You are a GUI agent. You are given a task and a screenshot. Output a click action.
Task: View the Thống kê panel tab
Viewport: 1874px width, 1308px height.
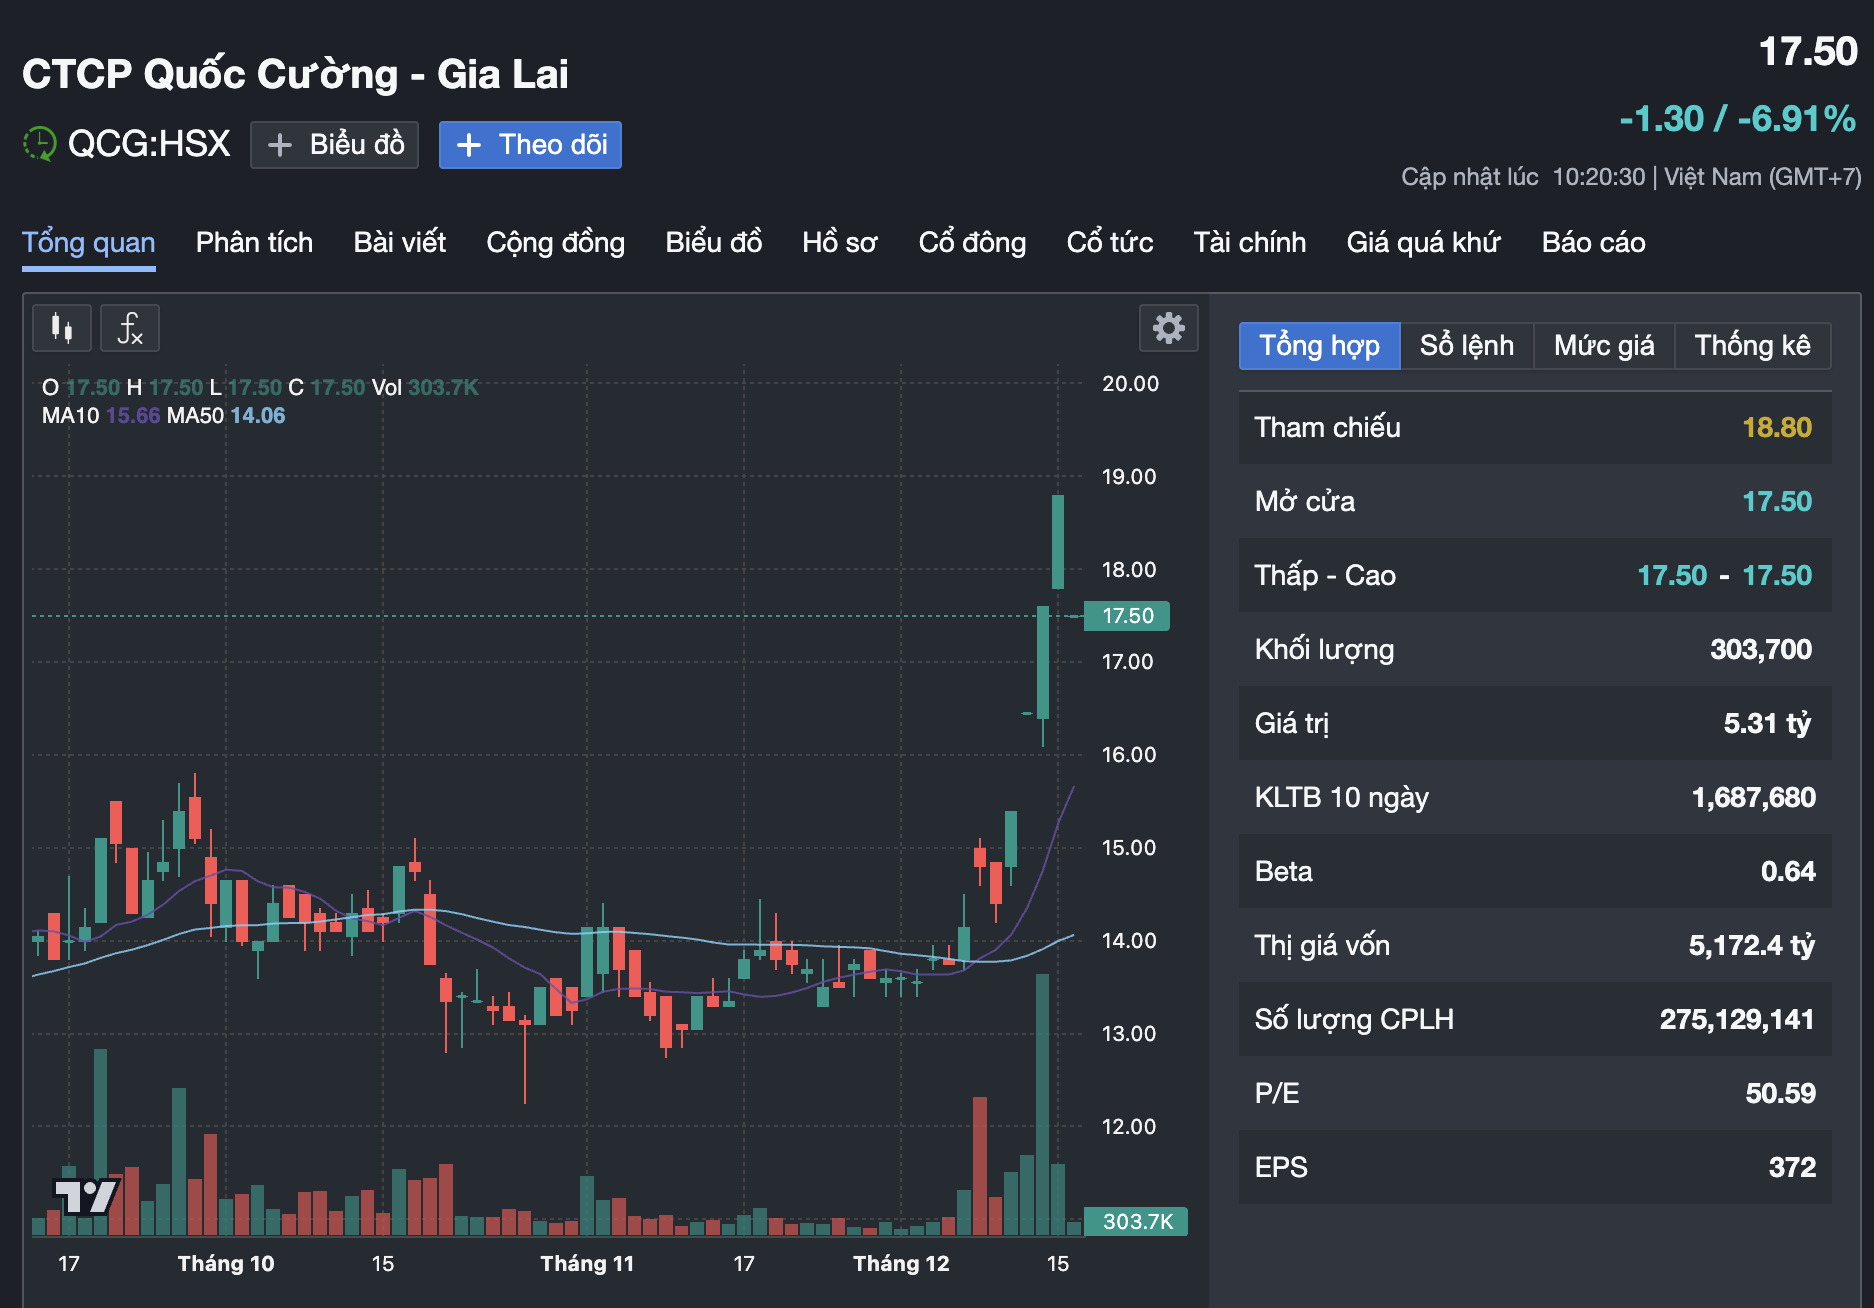(1753, 345)
